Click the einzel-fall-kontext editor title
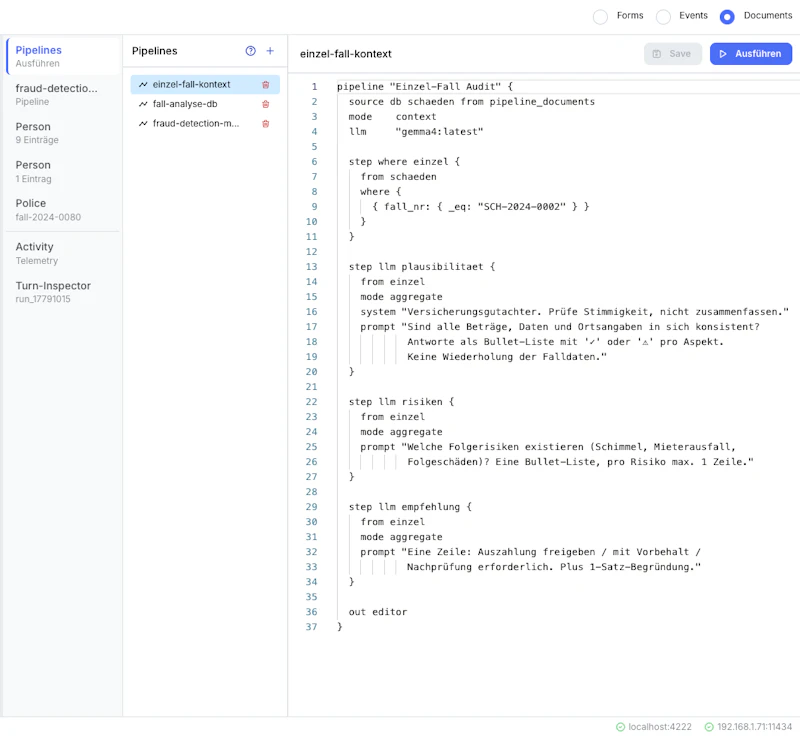Image resolution: width=800 pixels, height=736 pixels. coord(345,54)
